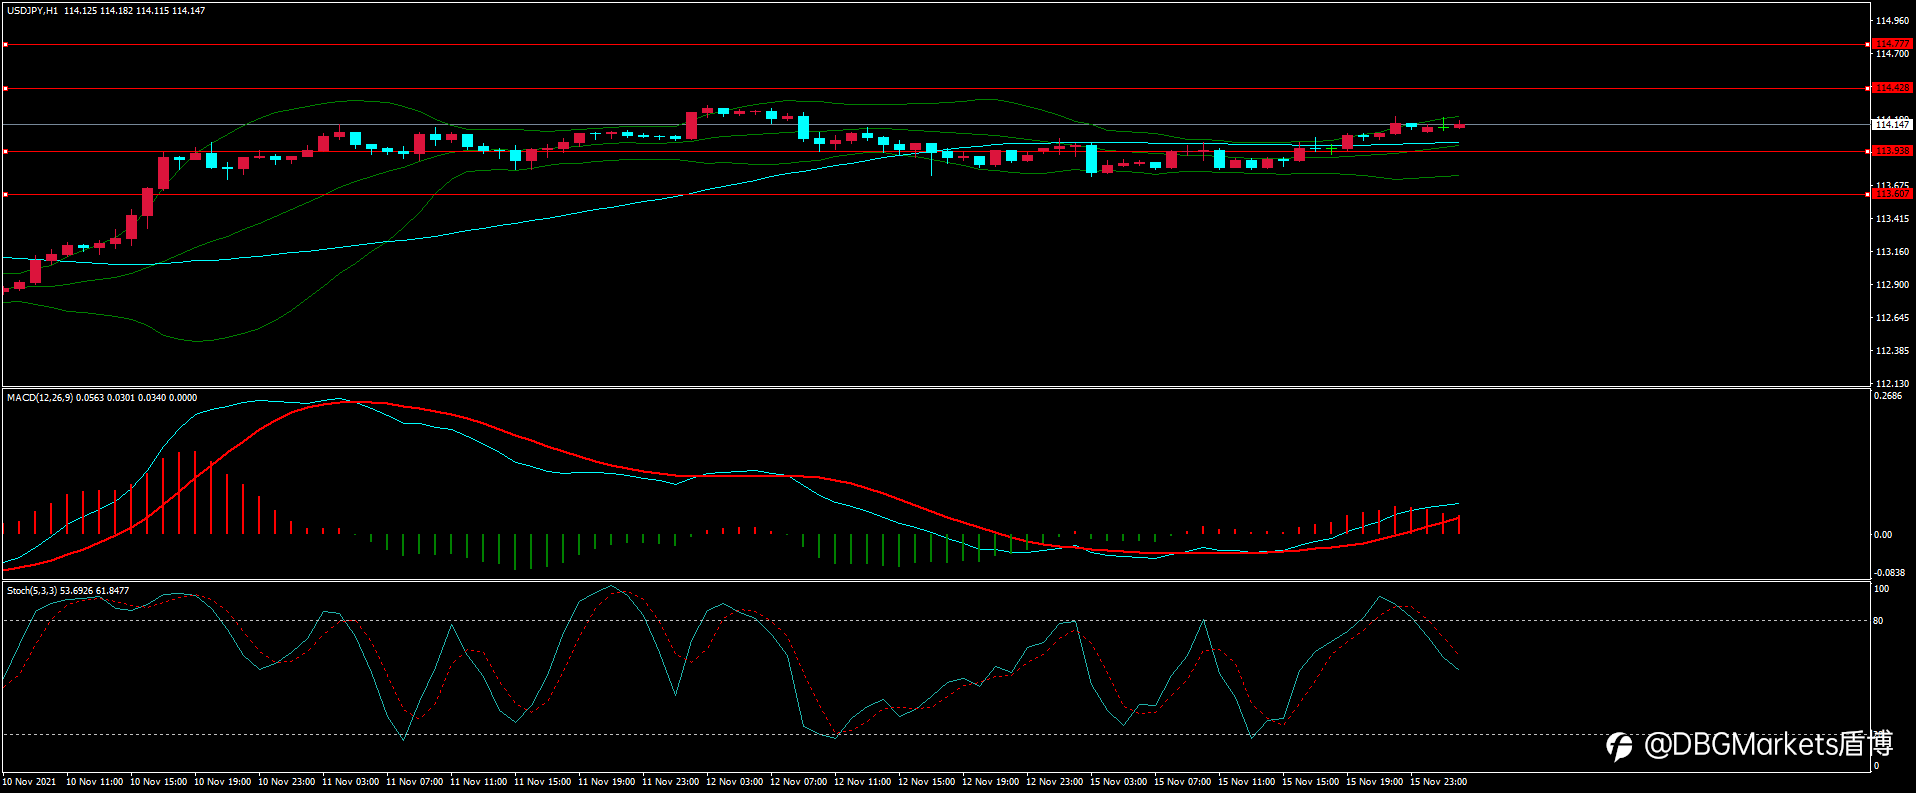
Task: Click the 12 Nov 11:00 time label
Action: pyautogui.click(x=862, y=782)
